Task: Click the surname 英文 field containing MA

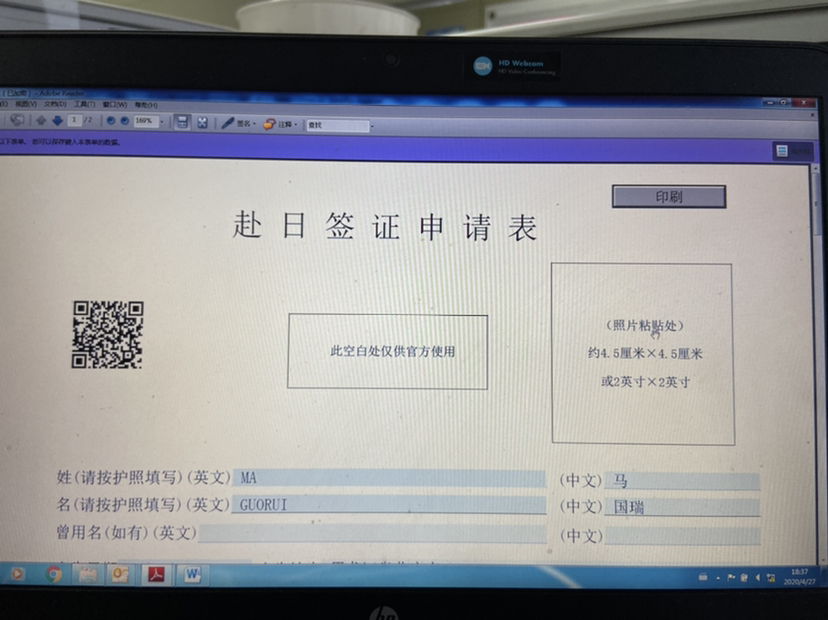Action: (x=388, y=479)
